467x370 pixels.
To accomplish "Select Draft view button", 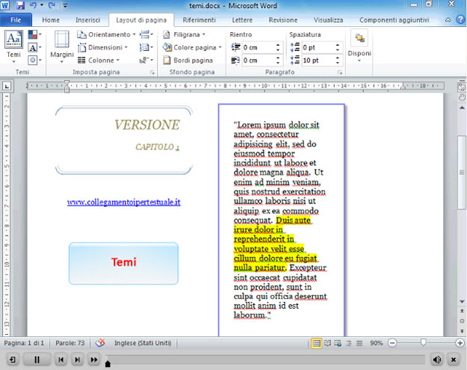I will tap(359, 343).
